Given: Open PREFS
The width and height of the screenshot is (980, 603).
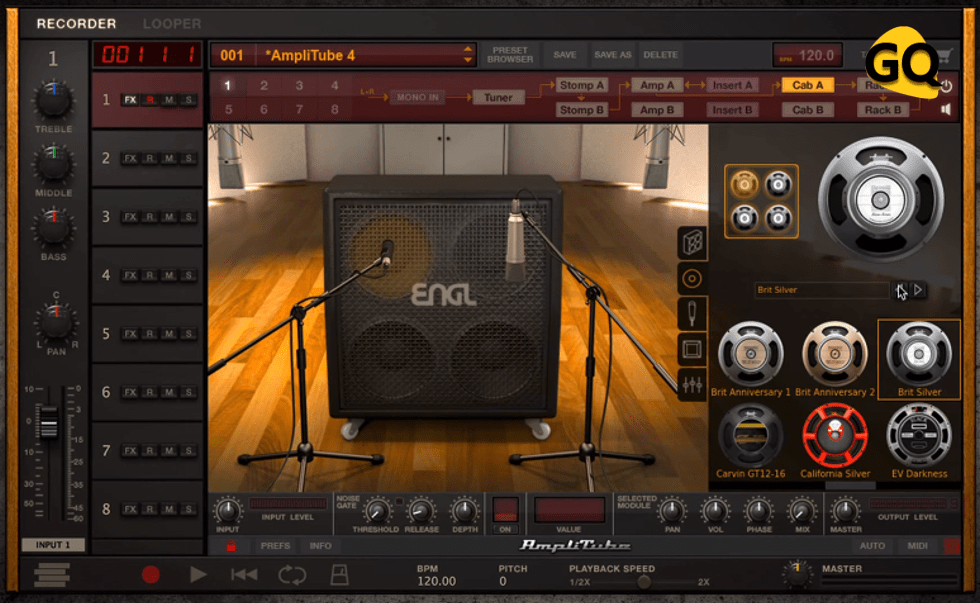Looking at the screenshot, I should click(x=275, y=546).
